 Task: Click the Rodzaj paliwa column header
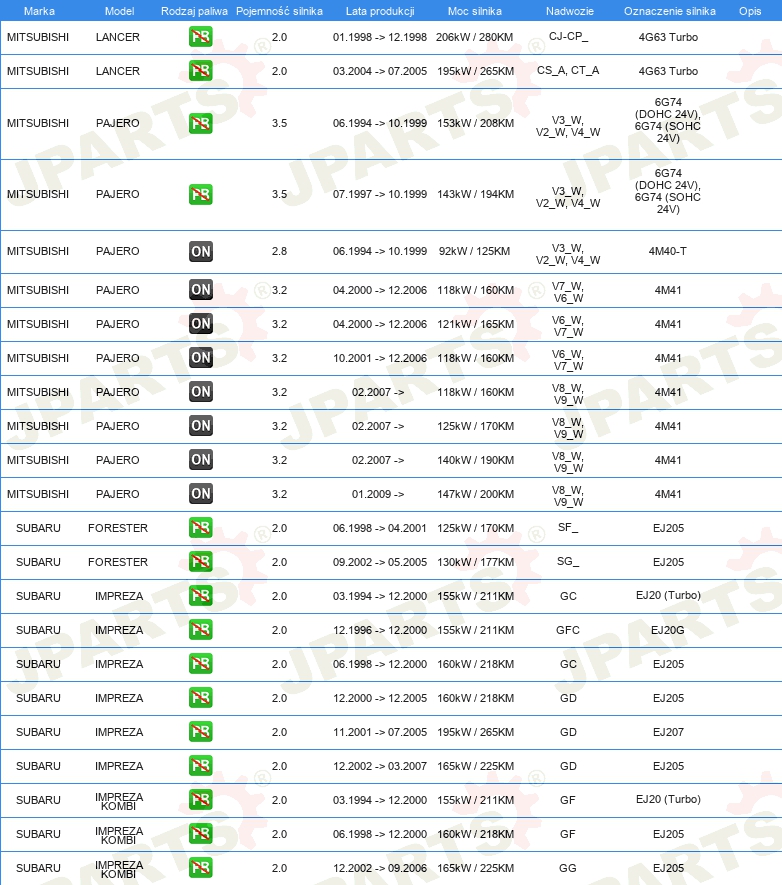coord(194,11)
